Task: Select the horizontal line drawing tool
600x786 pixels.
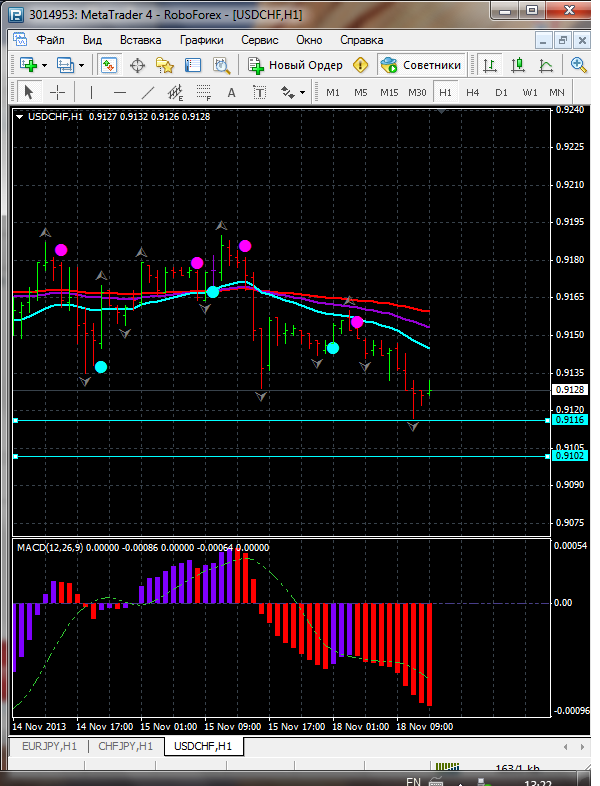Action: click(x=120, y=92)
